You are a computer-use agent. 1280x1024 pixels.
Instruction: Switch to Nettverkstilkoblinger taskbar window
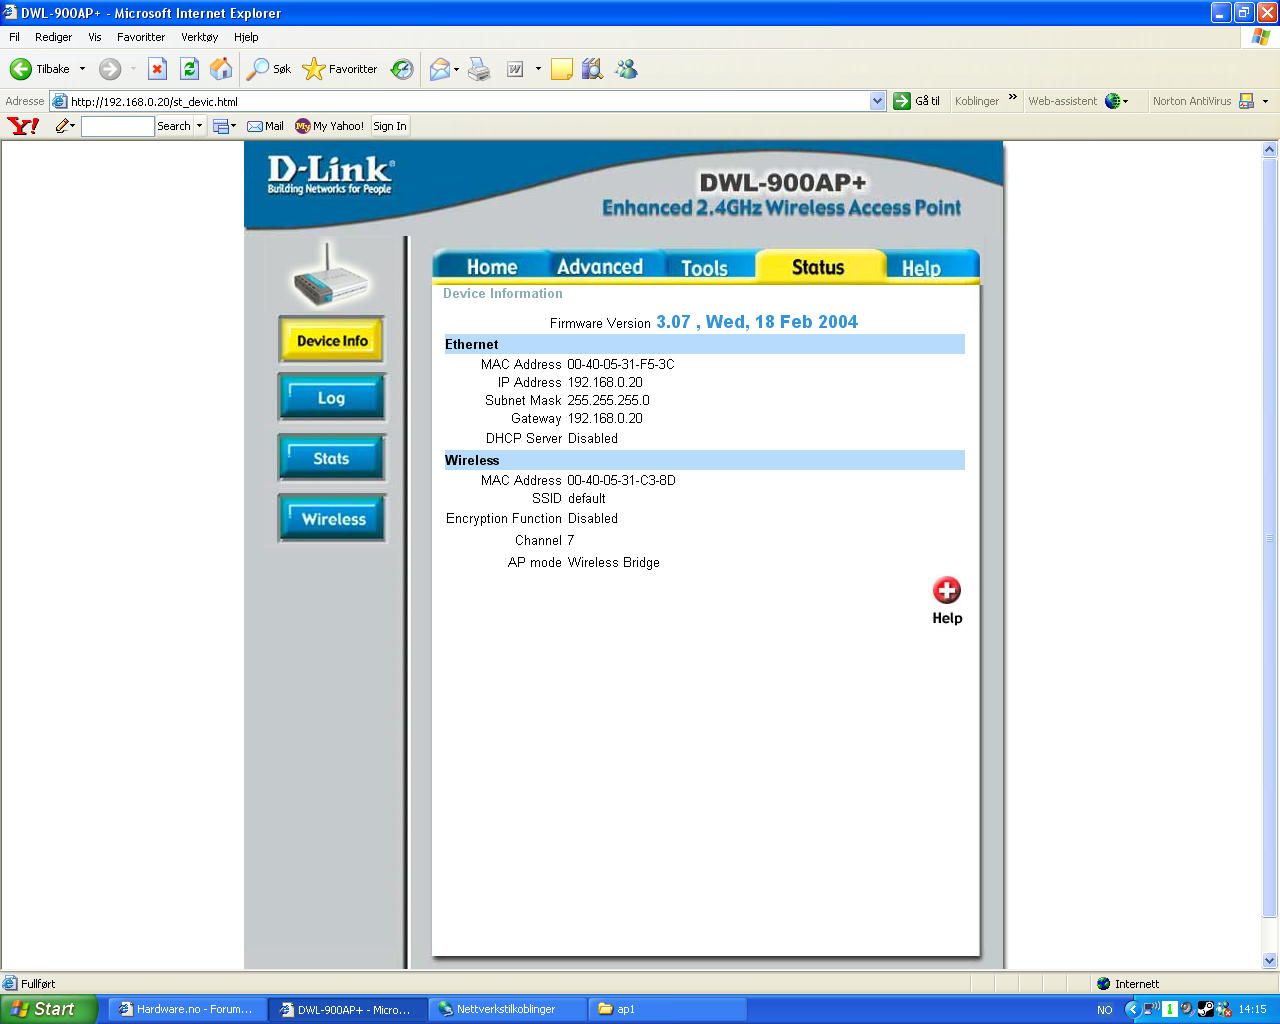click(x=508, y=1009)
